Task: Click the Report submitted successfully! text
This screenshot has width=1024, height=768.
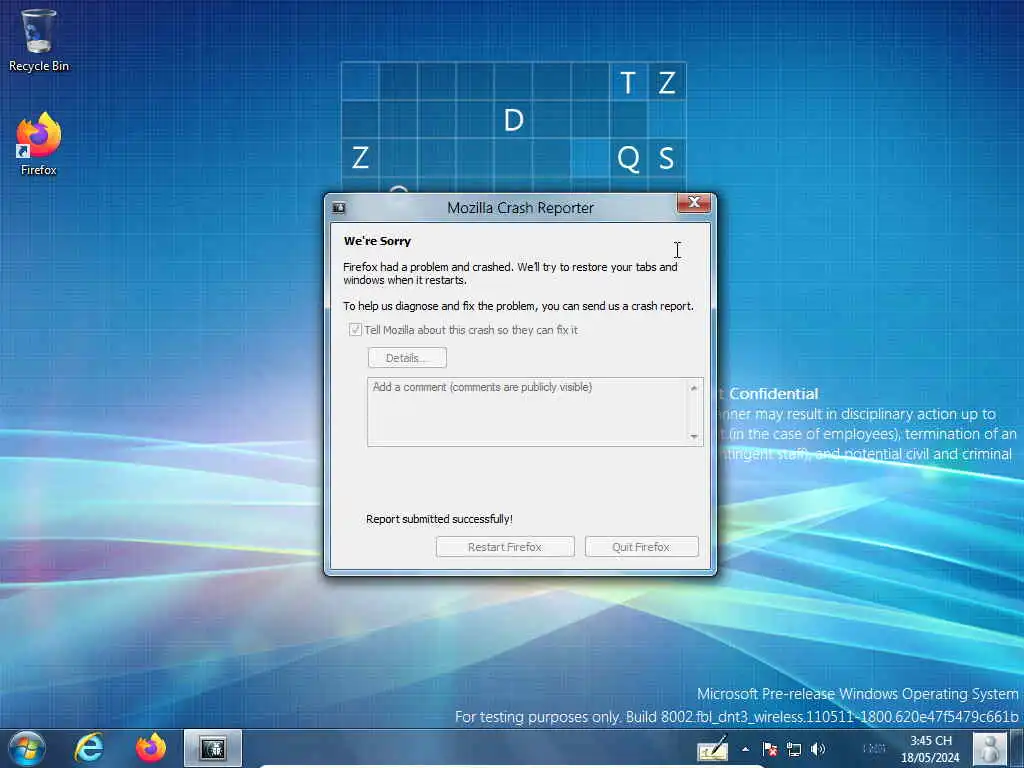Action: click(x=439, y=519)
